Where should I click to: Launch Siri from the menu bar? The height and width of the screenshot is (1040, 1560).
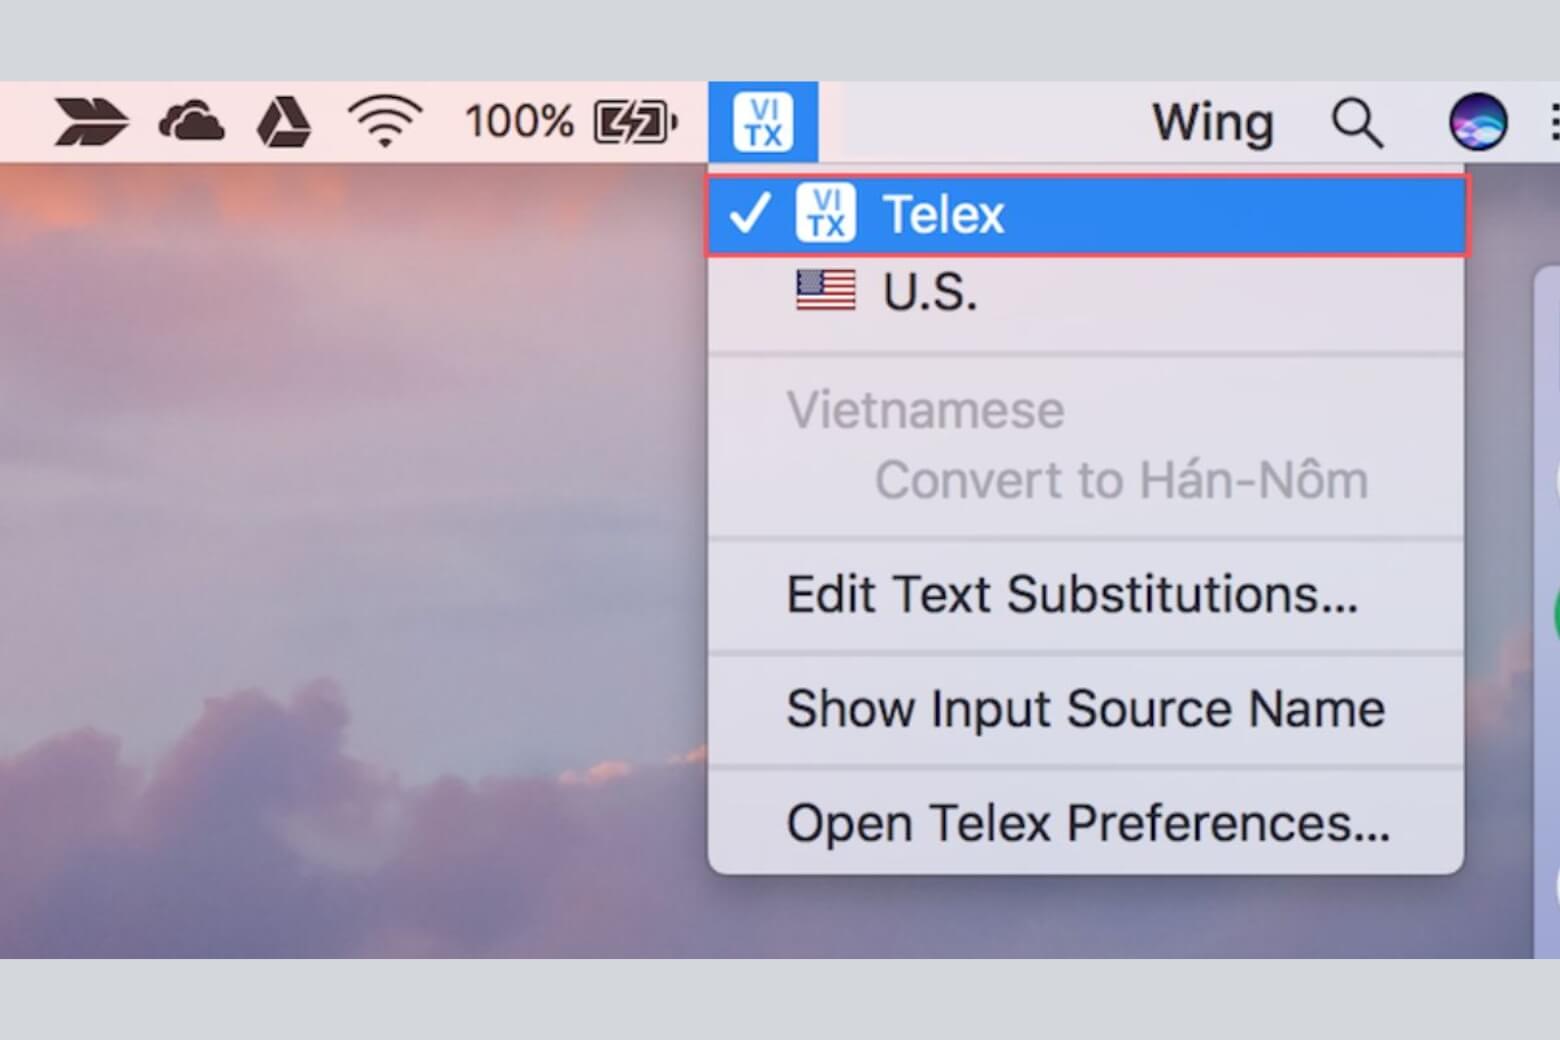(1477, 123)
